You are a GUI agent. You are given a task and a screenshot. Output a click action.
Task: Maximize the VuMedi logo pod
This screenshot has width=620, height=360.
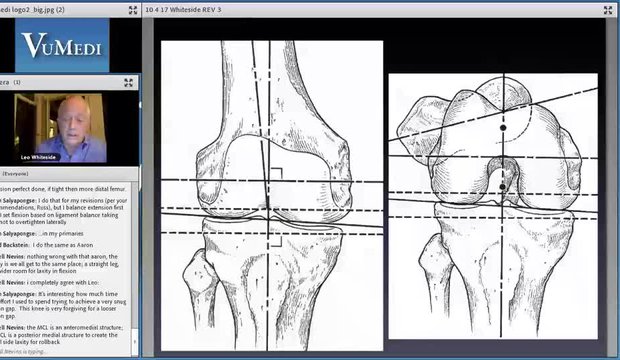point(133,10)
